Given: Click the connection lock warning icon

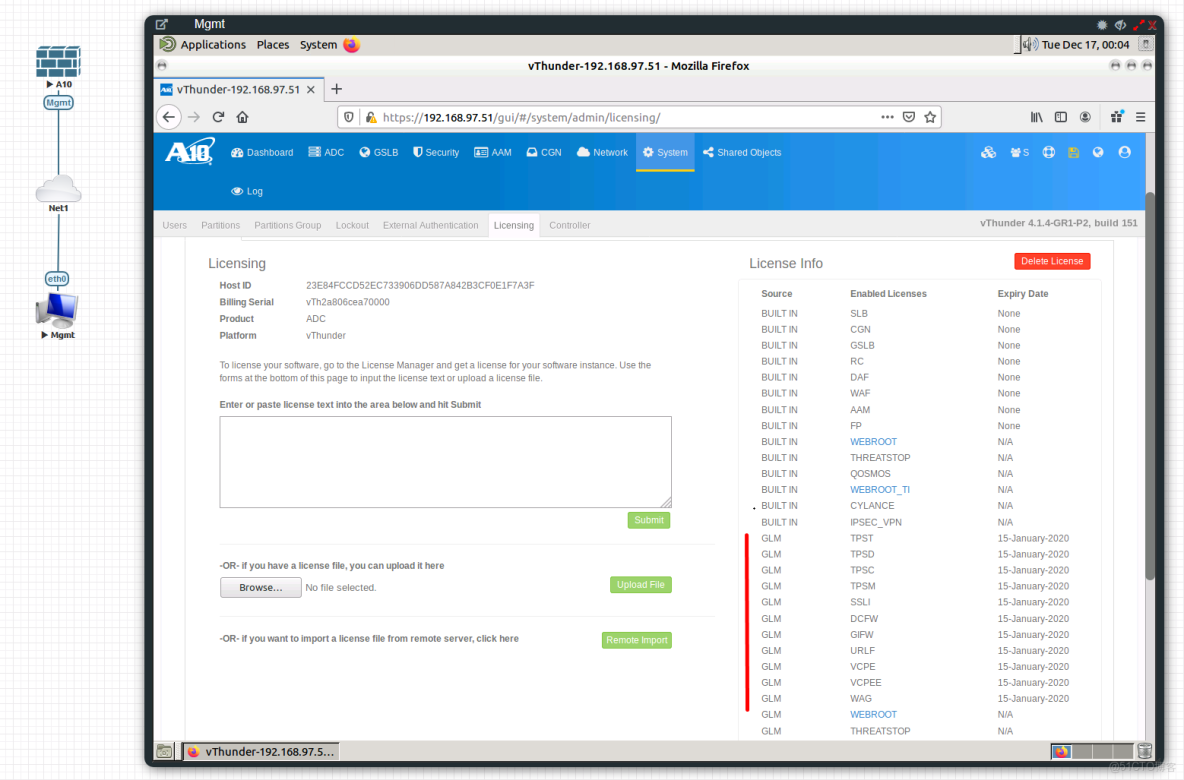Looking at the screenshot, I should point(371,117).
